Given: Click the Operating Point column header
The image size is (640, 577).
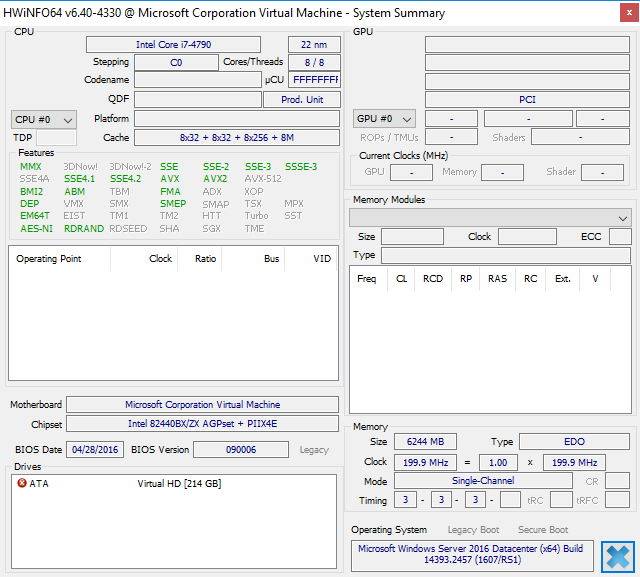Looking at the screenshot, I should 49,259.
